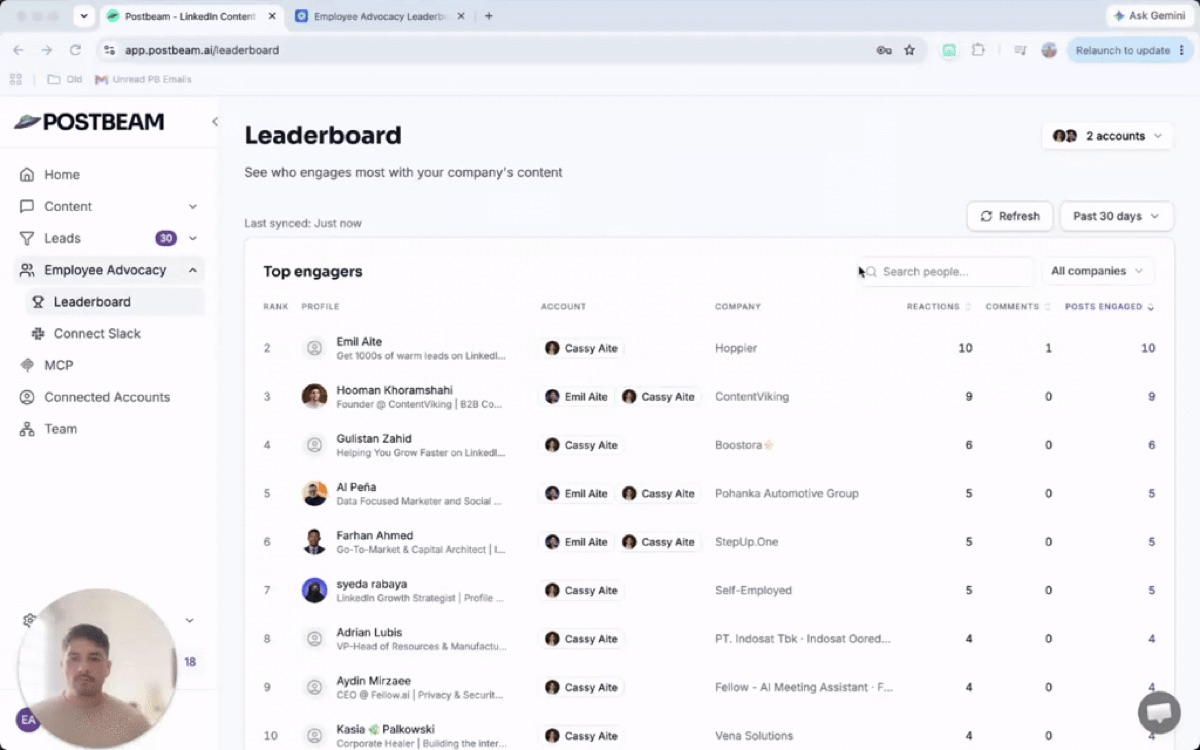Open the tab search dropdown arrow
1200x750 pixels.
coord(84,16)
